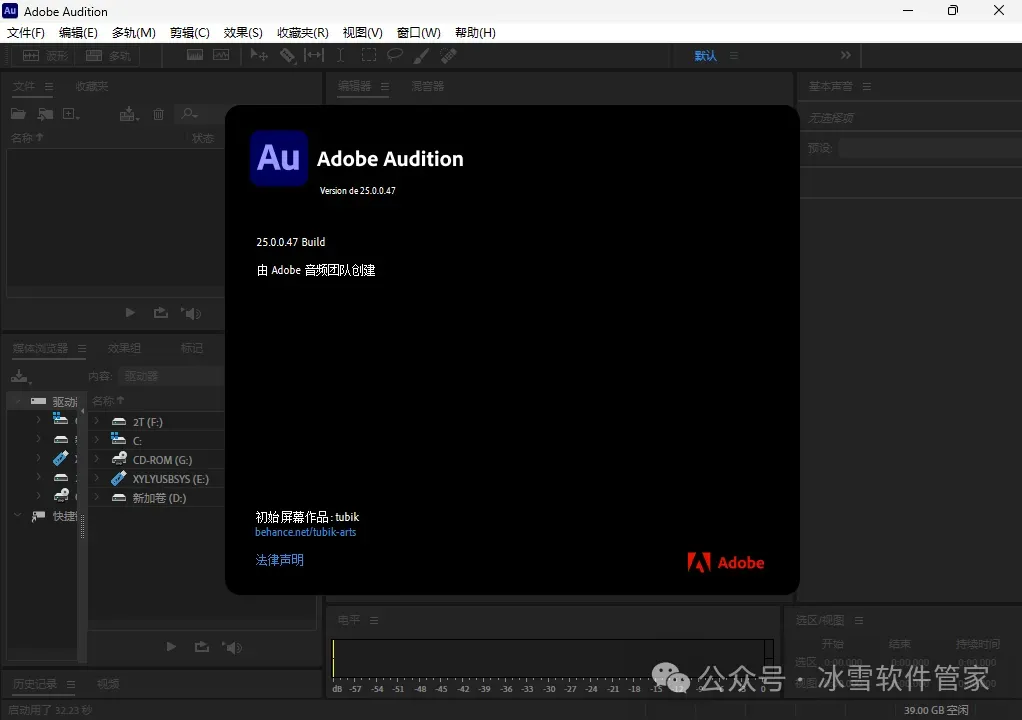Switch to the 混音器 Mixer tab

pos(428,86)
